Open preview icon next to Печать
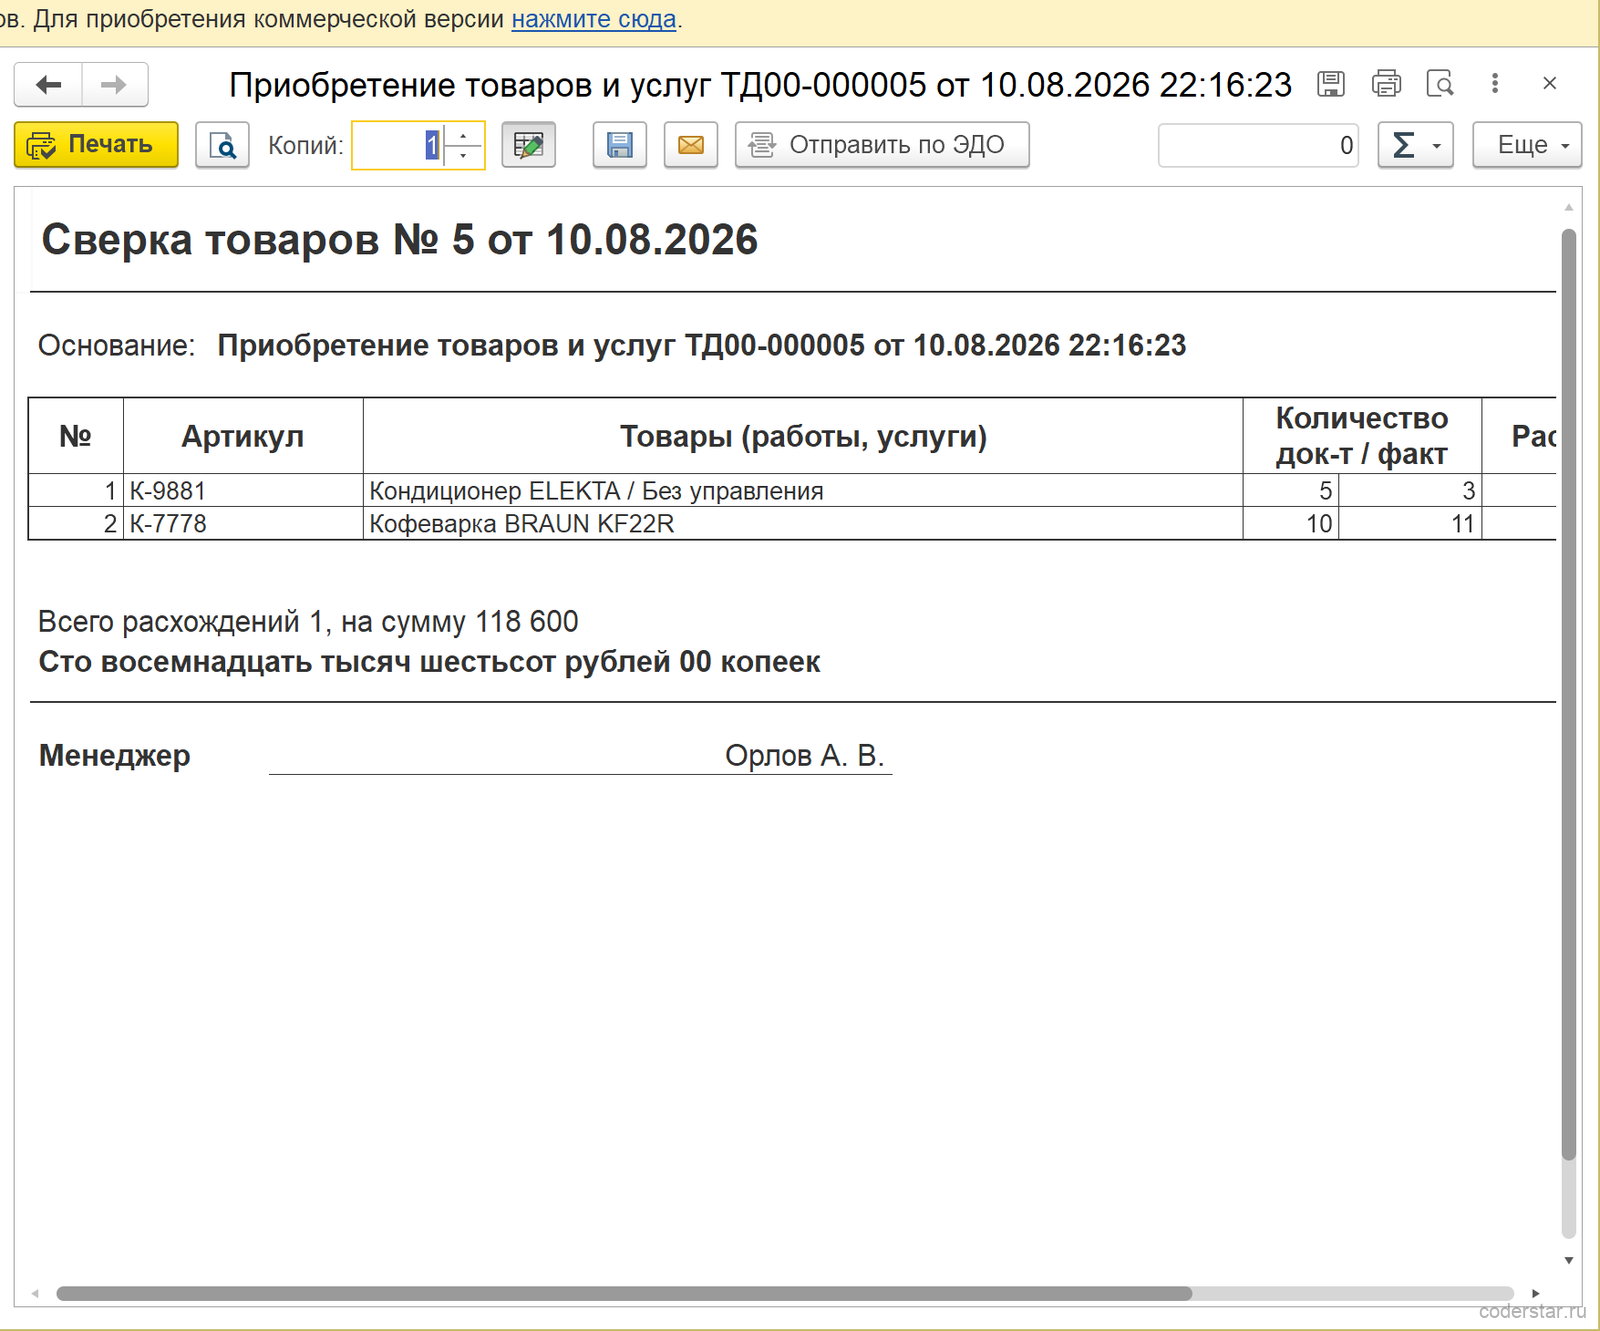1600x1331 pixels. pos(222,145)
